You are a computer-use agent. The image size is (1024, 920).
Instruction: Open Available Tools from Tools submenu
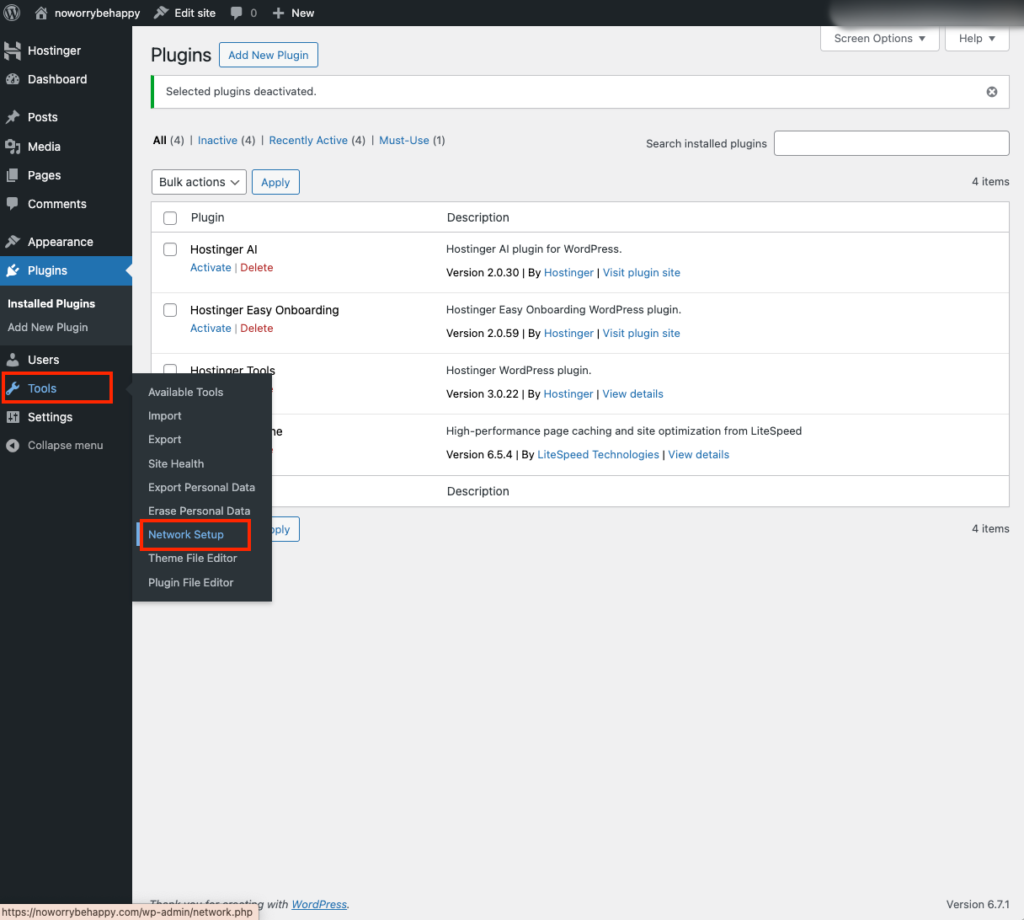click(185, 392)
